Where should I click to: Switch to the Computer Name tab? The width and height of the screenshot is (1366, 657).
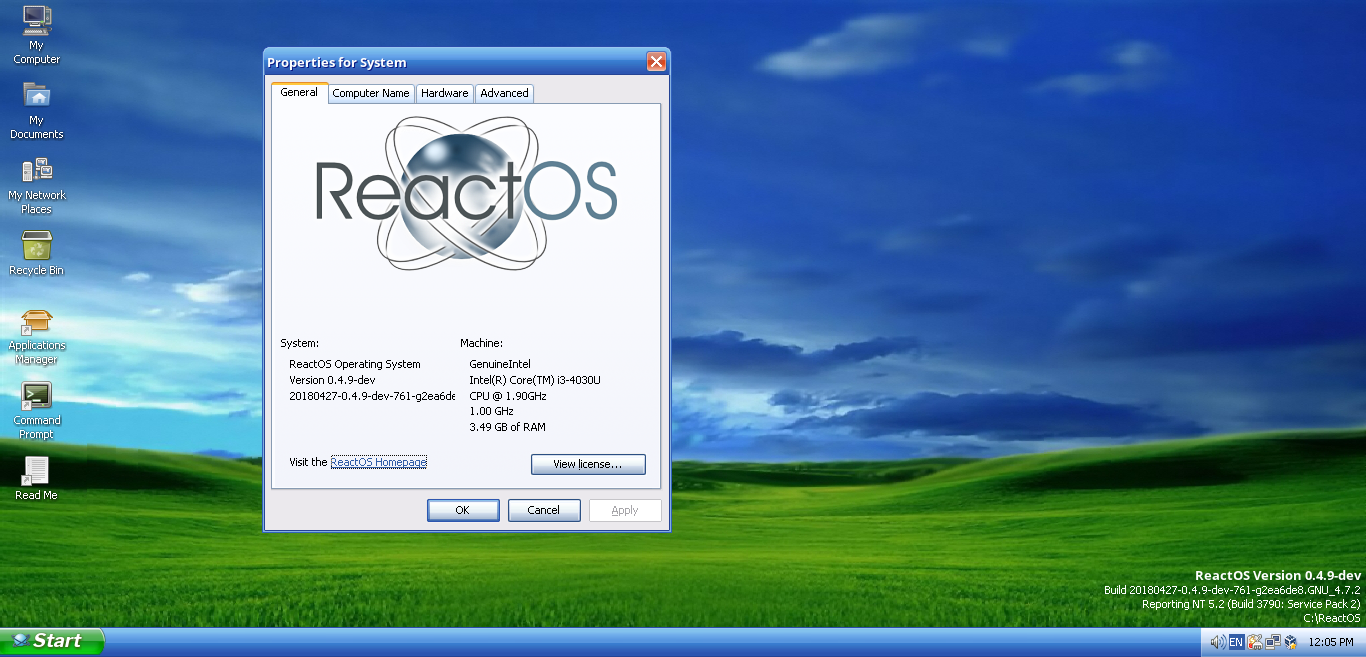(371, 93)
